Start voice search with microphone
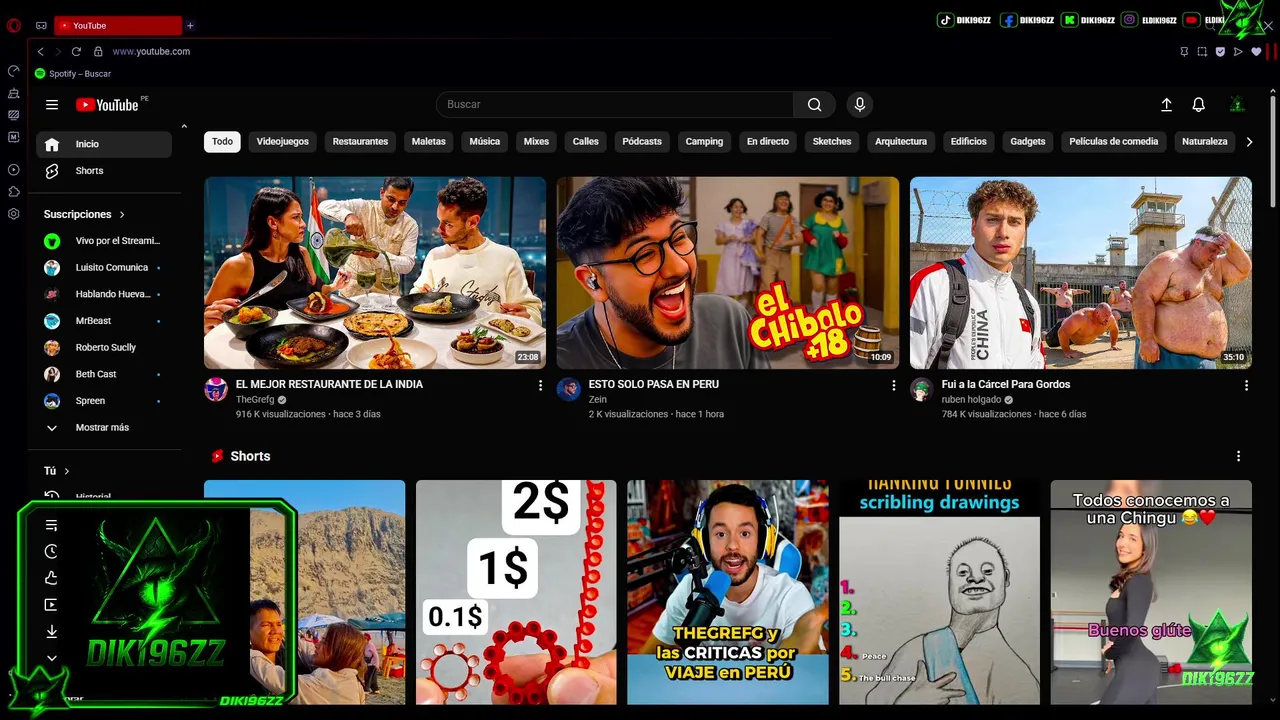Image resolution: width=1280 pixels, height=720 pixels. coord(859,104)
